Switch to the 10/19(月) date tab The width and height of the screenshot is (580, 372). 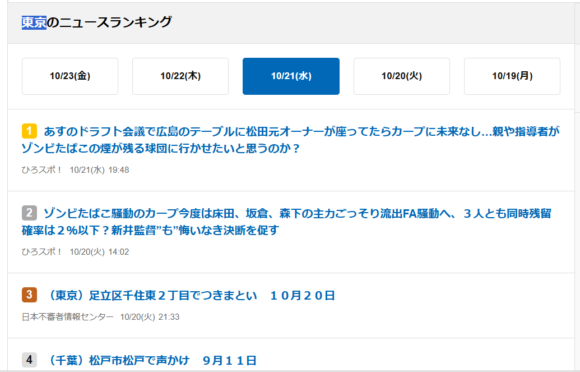(x=512, y=76)
